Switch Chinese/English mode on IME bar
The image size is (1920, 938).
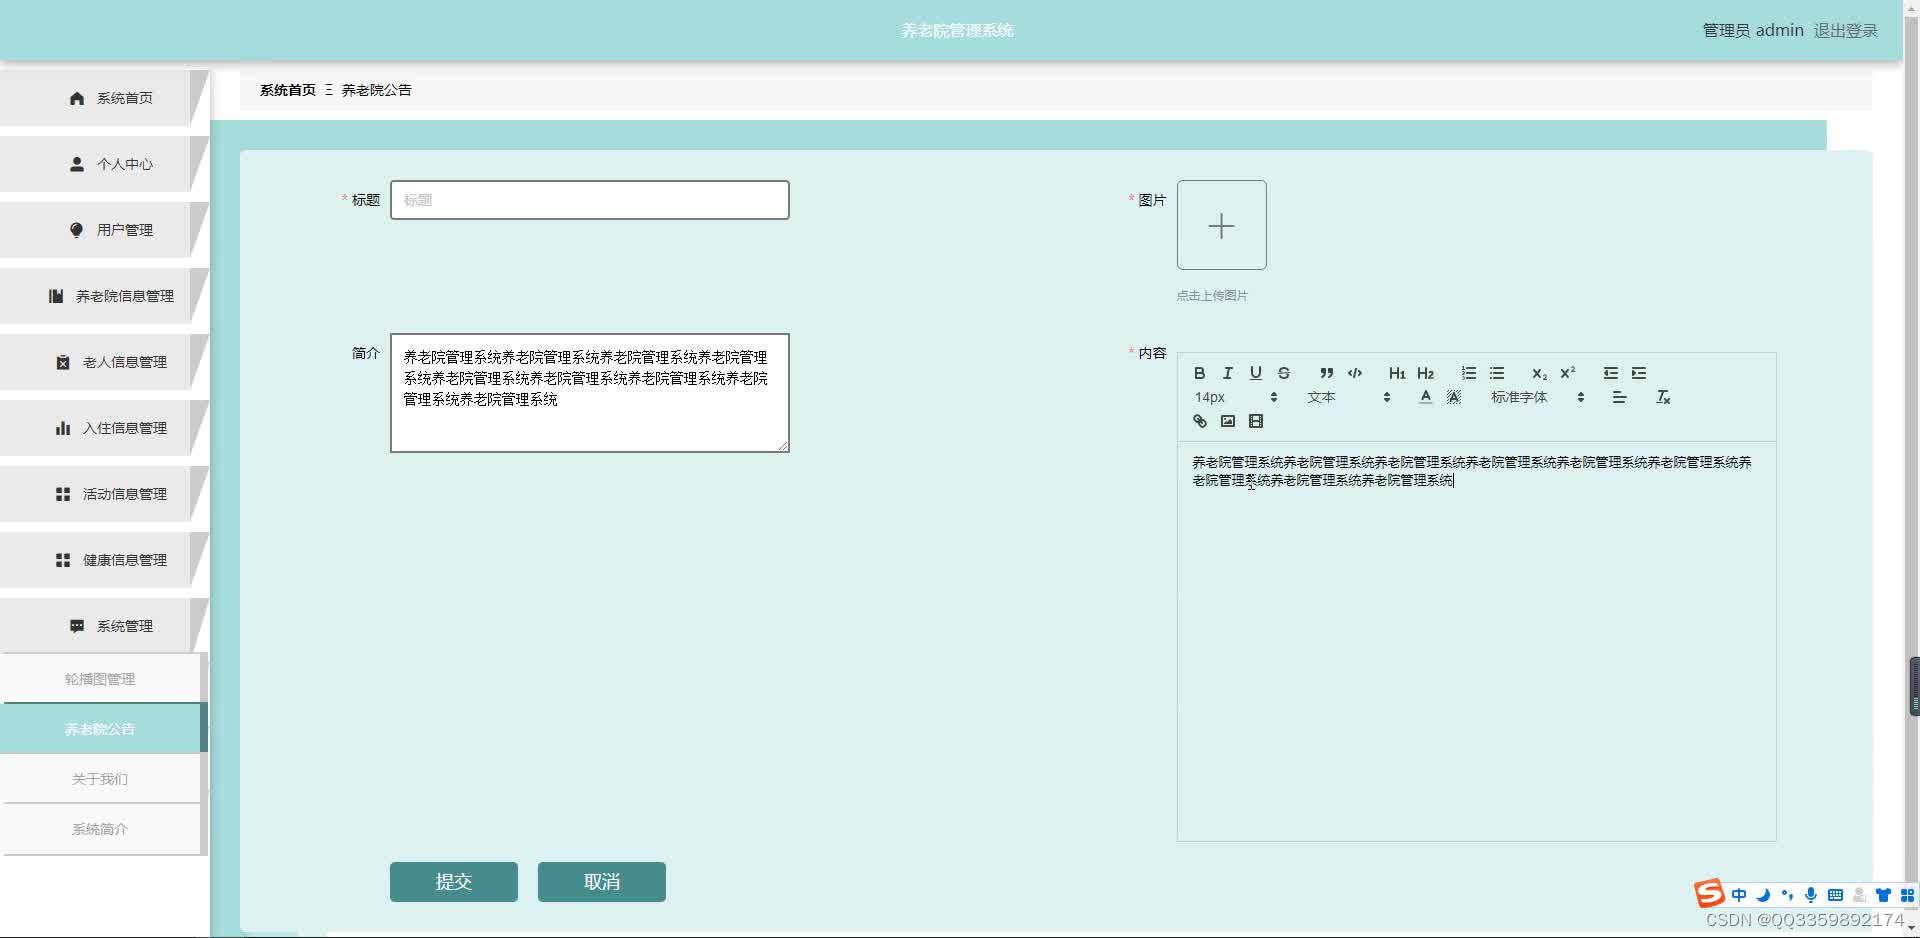tap(1739, 895)
